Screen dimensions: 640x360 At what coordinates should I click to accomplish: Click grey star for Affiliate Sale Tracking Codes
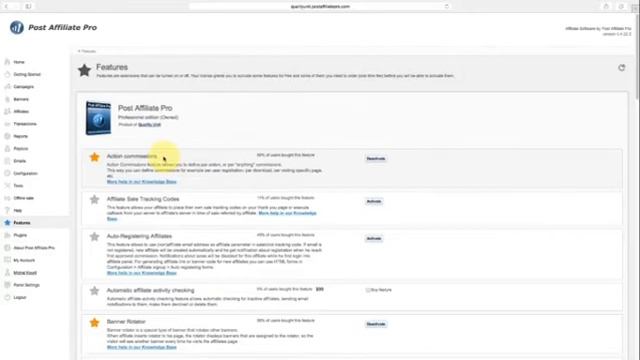pos(95,200)
